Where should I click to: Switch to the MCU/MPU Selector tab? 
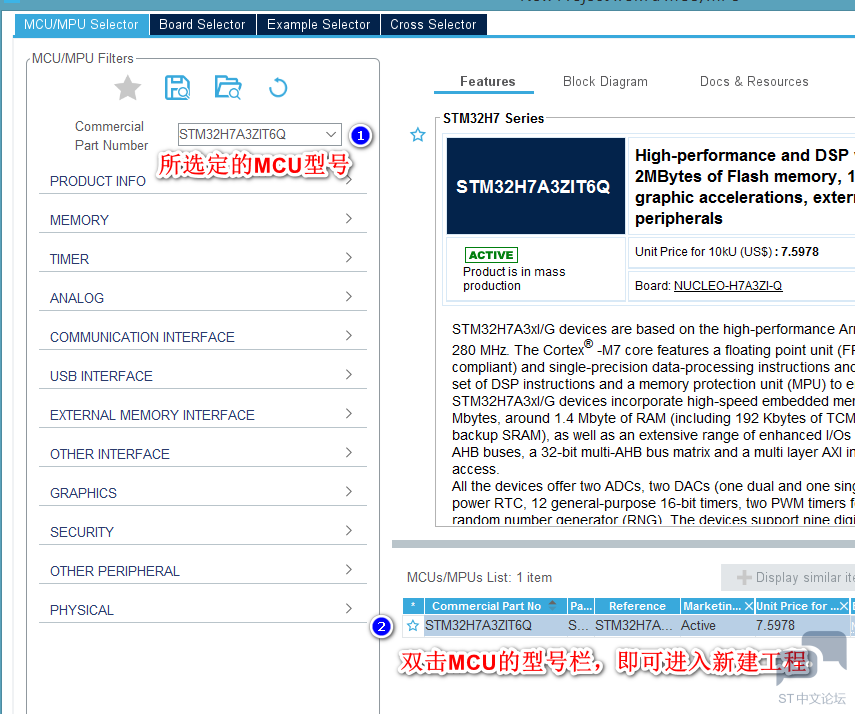point(81,25)
